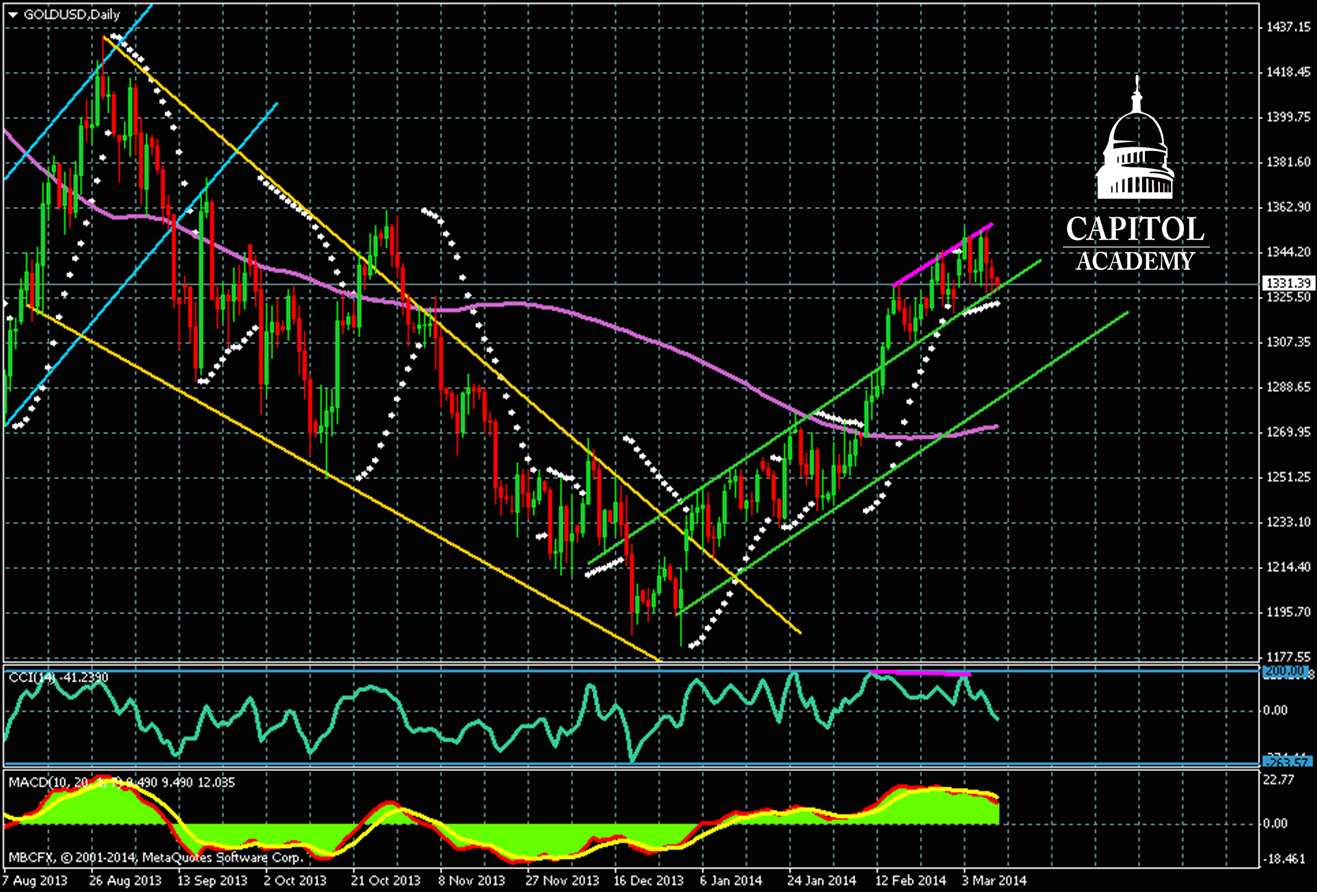Click the CCI 200.00 level tag

point(1284,672)
